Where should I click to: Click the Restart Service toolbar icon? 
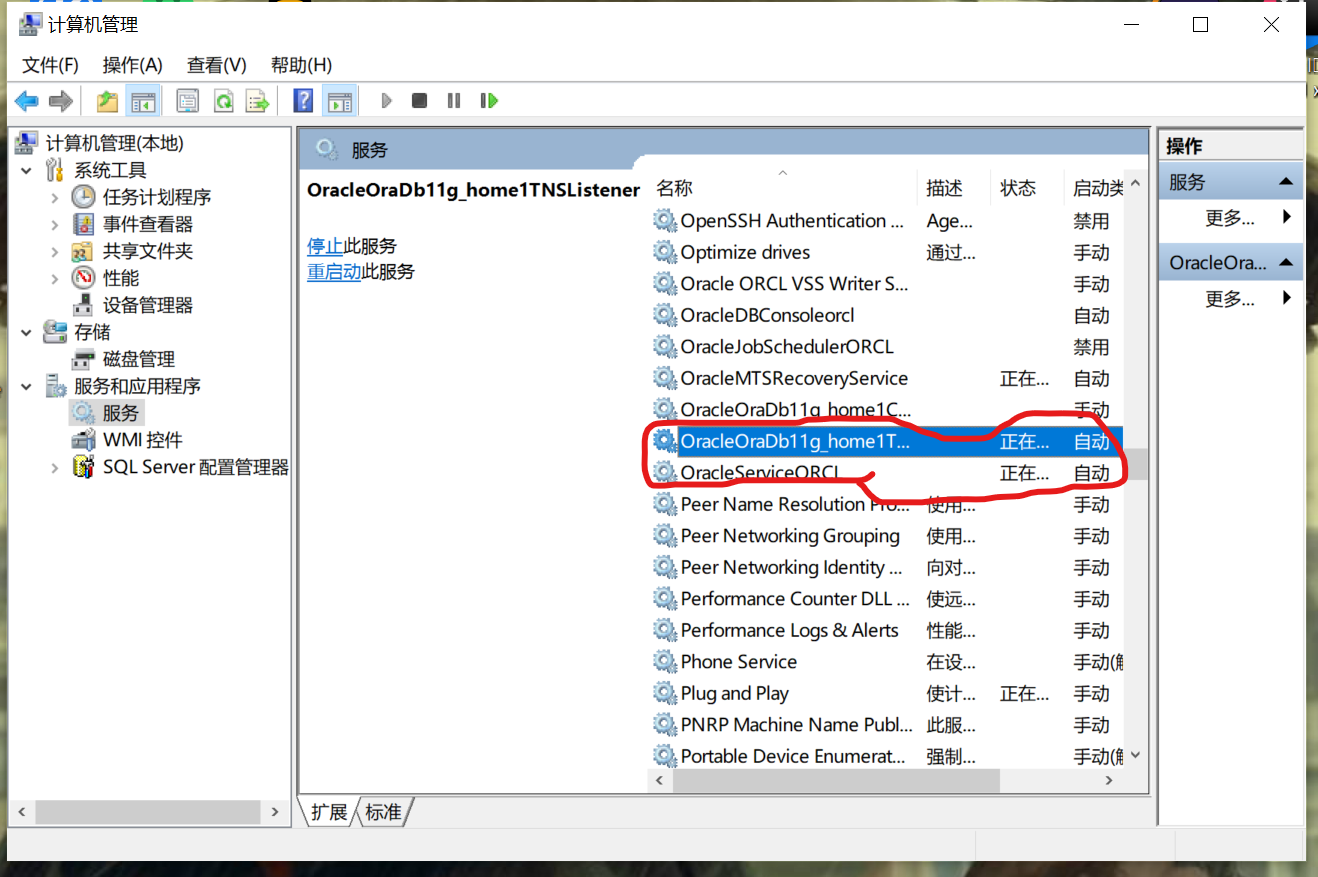(489, 101)
